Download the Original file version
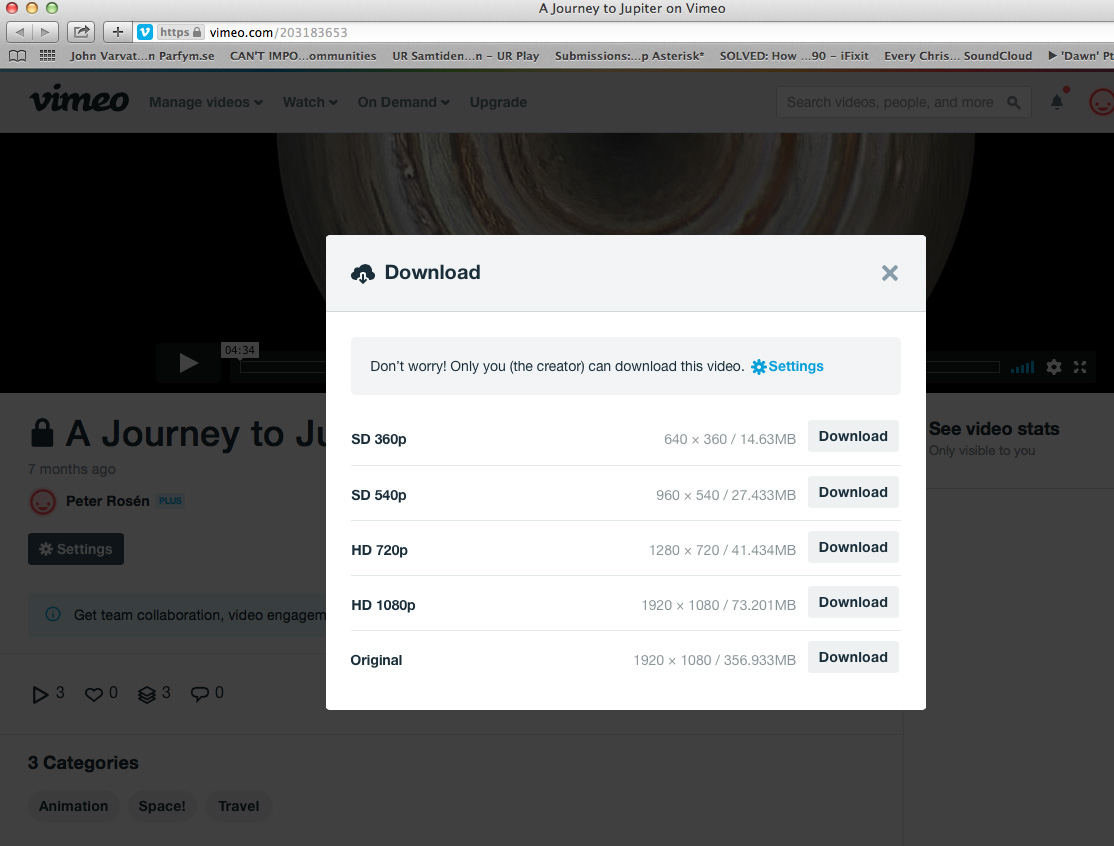The height and width of the screenshot is (846, 1114). tap(853, 657)
